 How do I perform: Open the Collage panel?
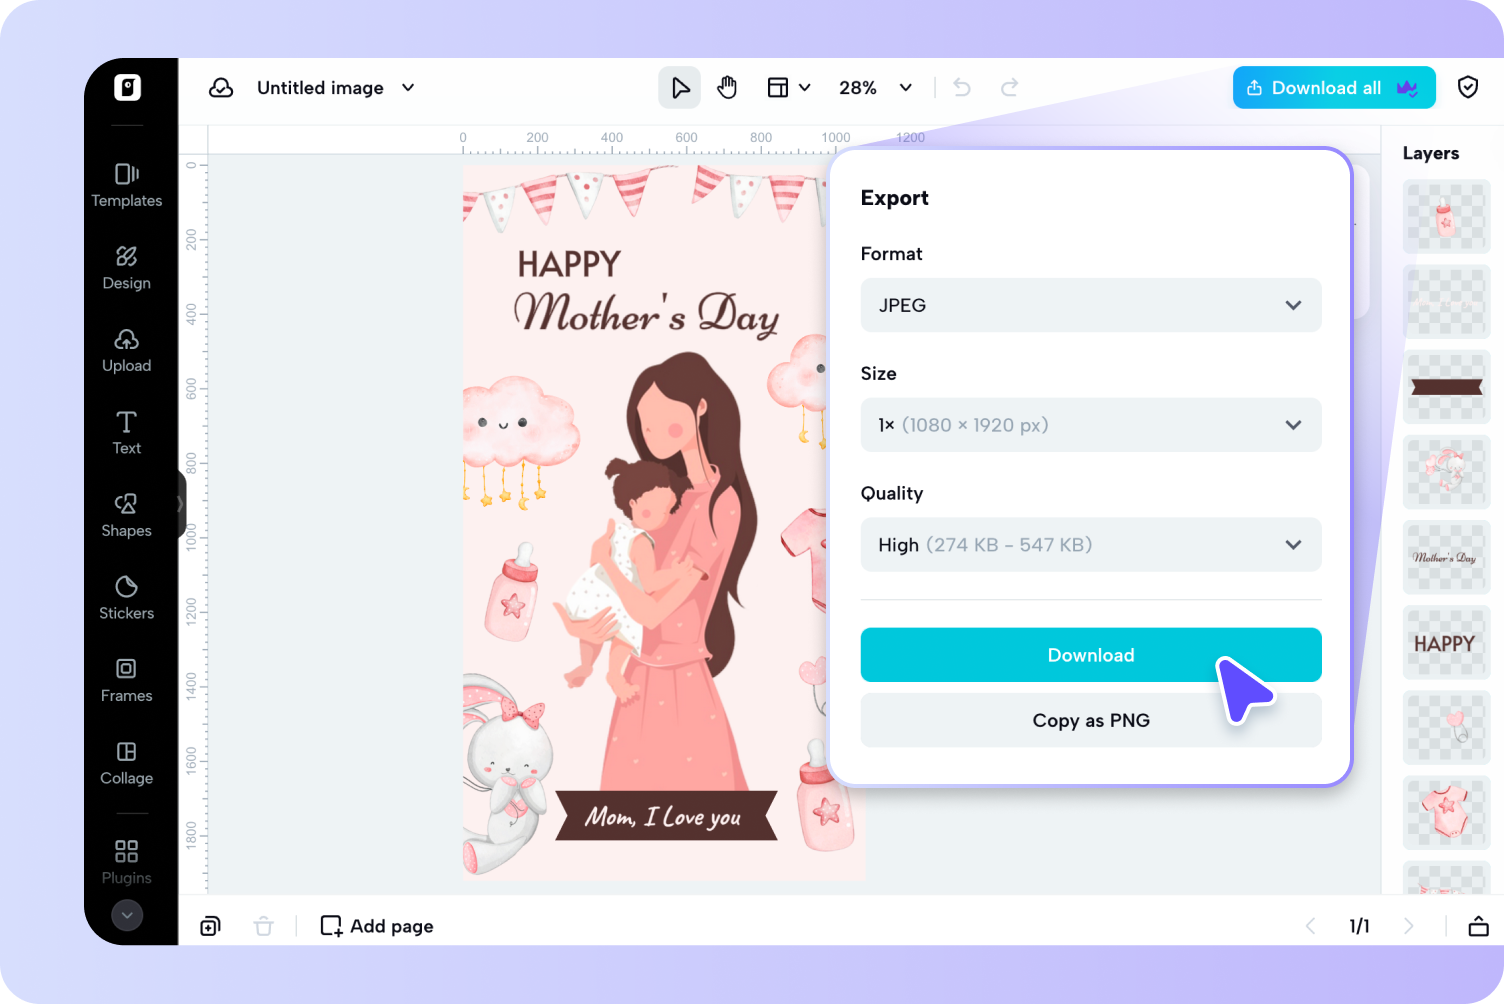point(126,763)
